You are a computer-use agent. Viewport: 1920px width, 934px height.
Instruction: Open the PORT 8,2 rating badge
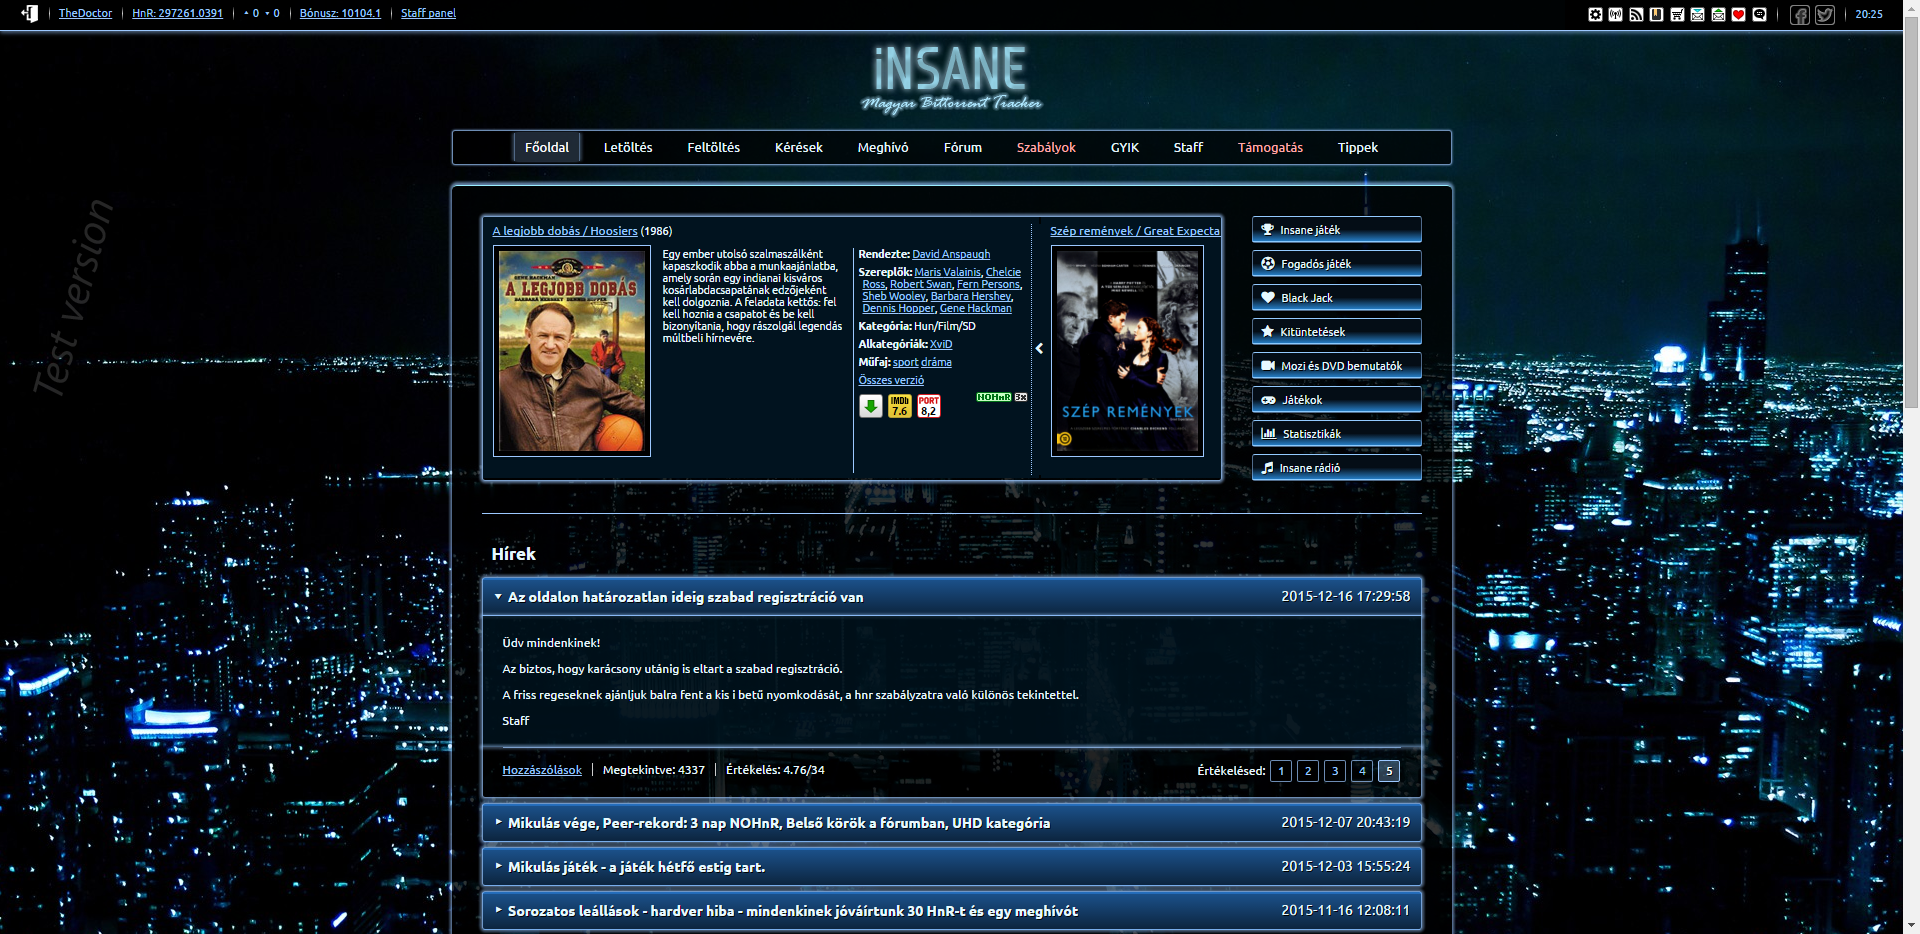click(928, 405)
